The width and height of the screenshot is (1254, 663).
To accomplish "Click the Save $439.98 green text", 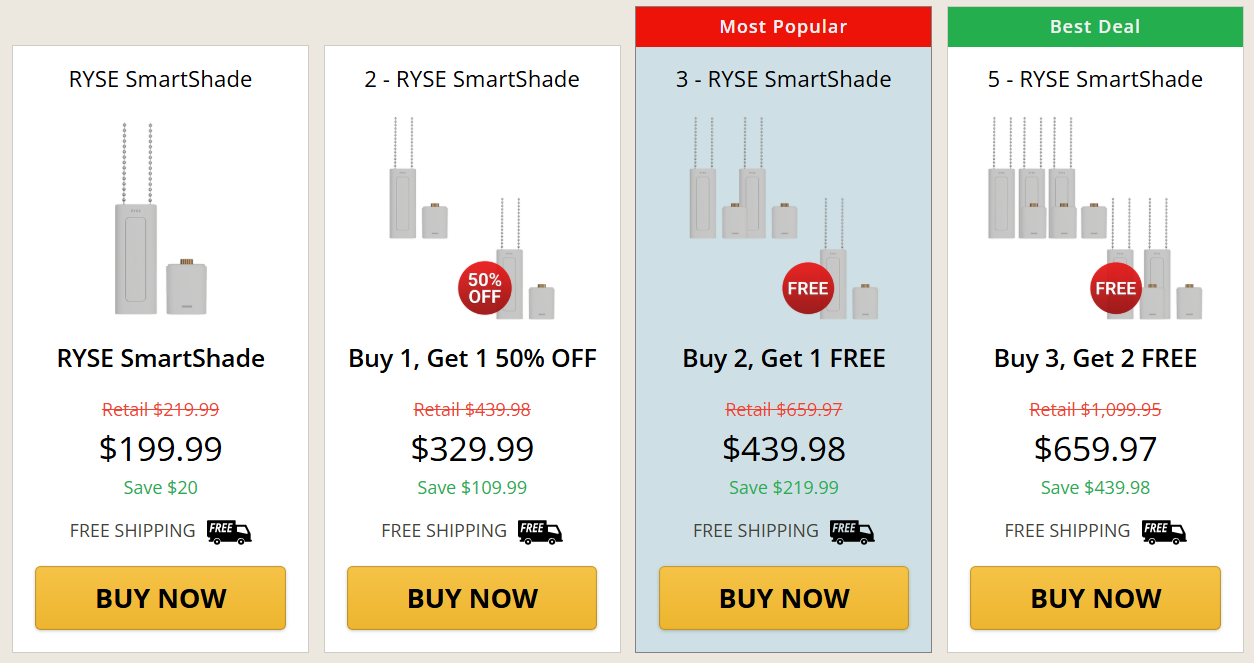I will (x=1095, y=487).
